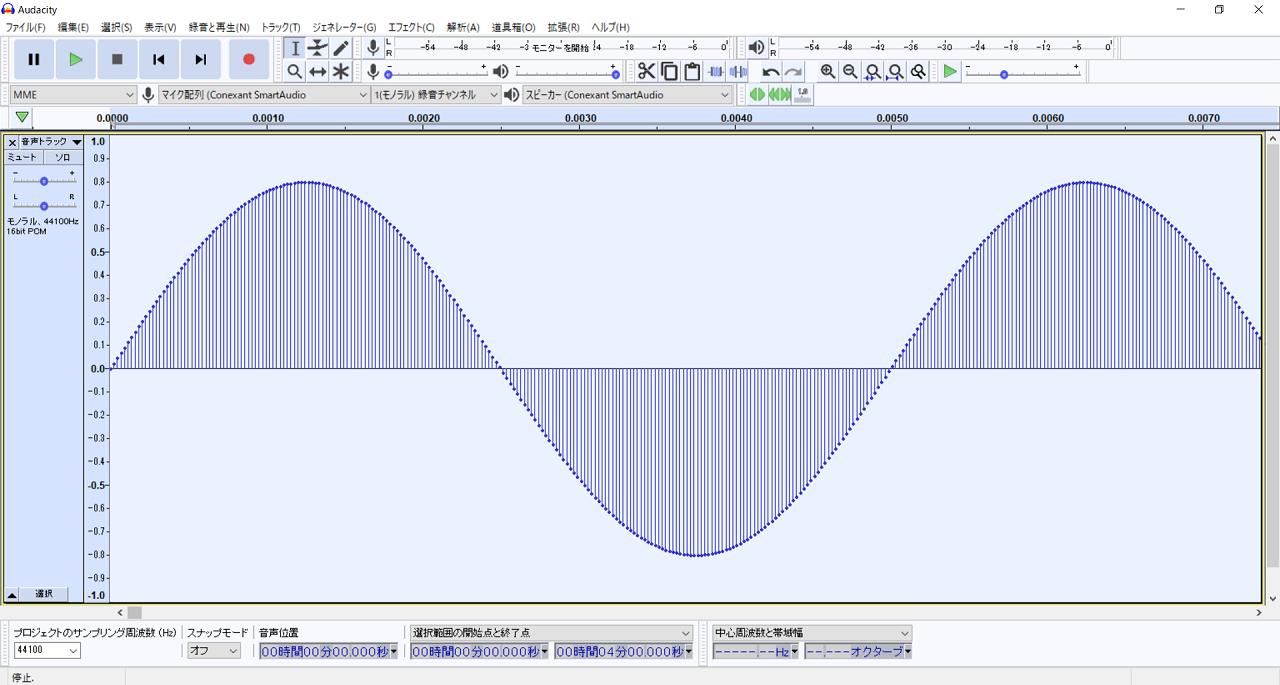Open the 中心周波数と帯域幅 dropdown
Screen dimensions: 1280x685
[812, 633]
